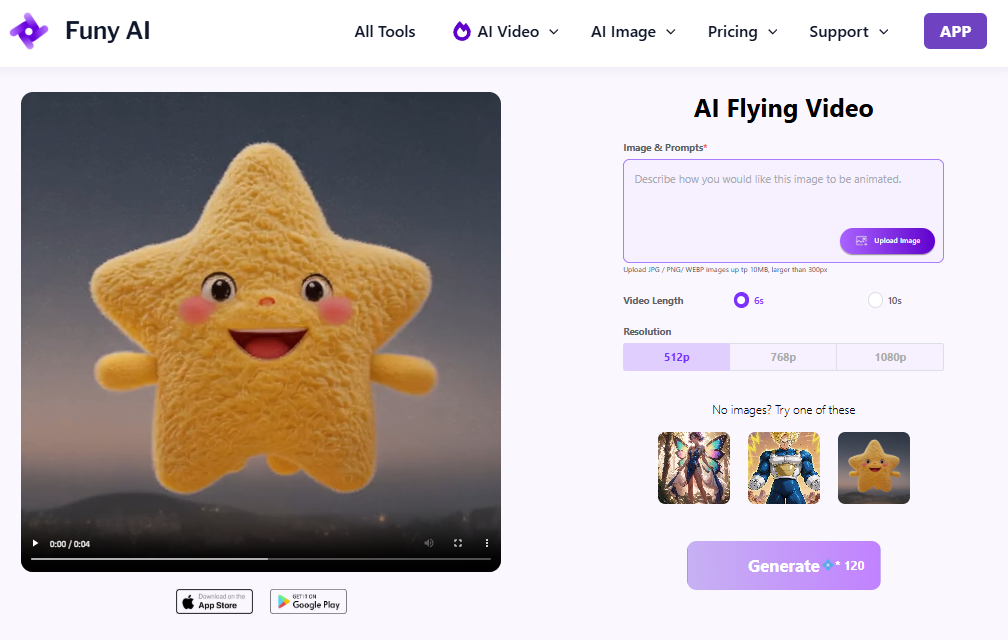
Task: Open the video player three-dot options menu
Action: tap(487, 542)
